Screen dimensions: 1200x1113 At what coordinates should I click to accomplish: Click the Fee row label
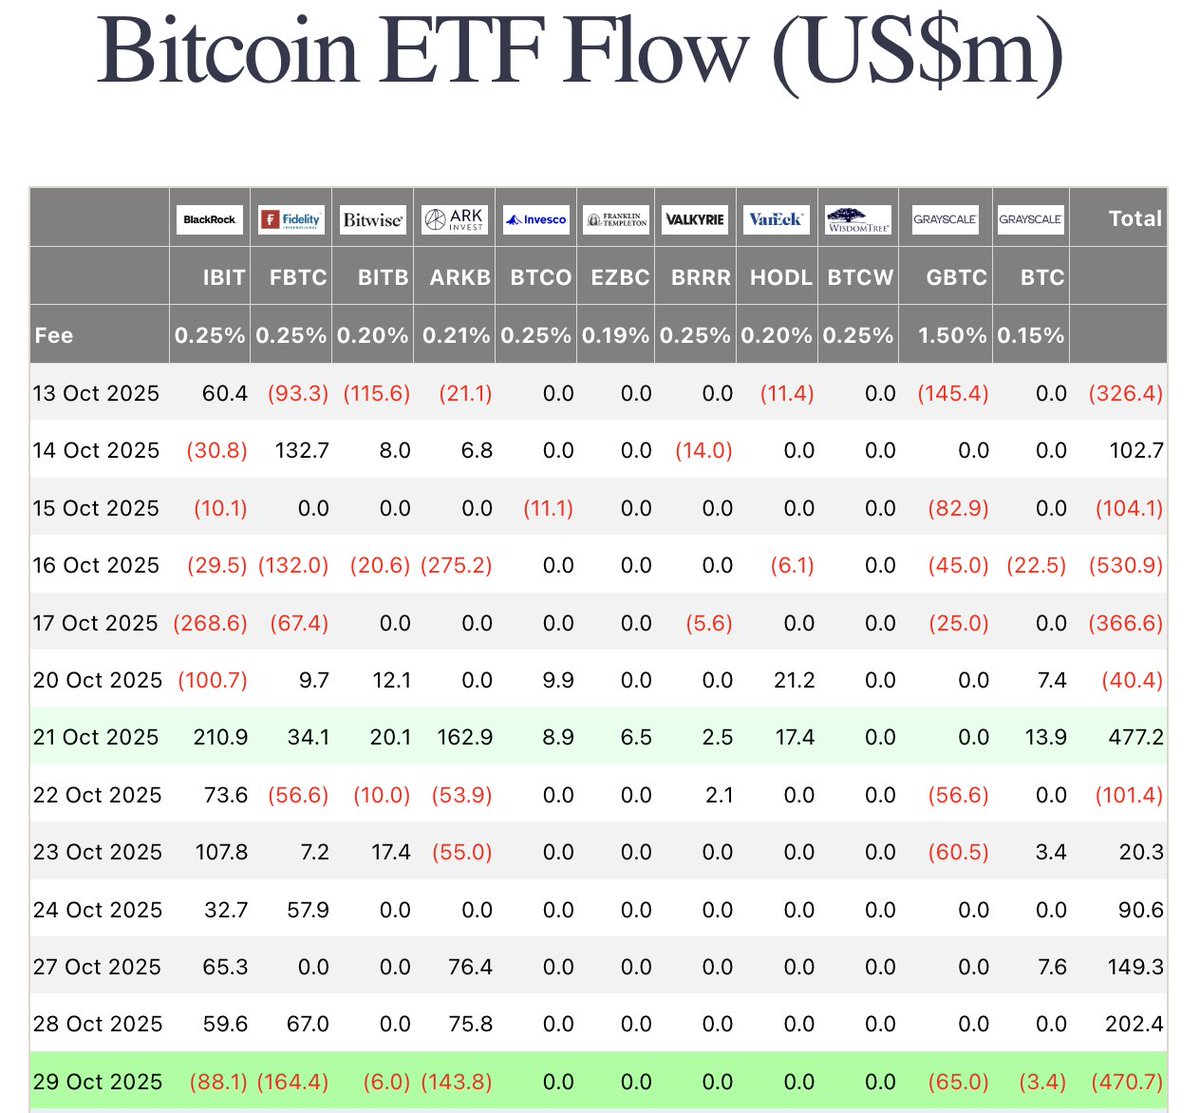tap(54, 335)
